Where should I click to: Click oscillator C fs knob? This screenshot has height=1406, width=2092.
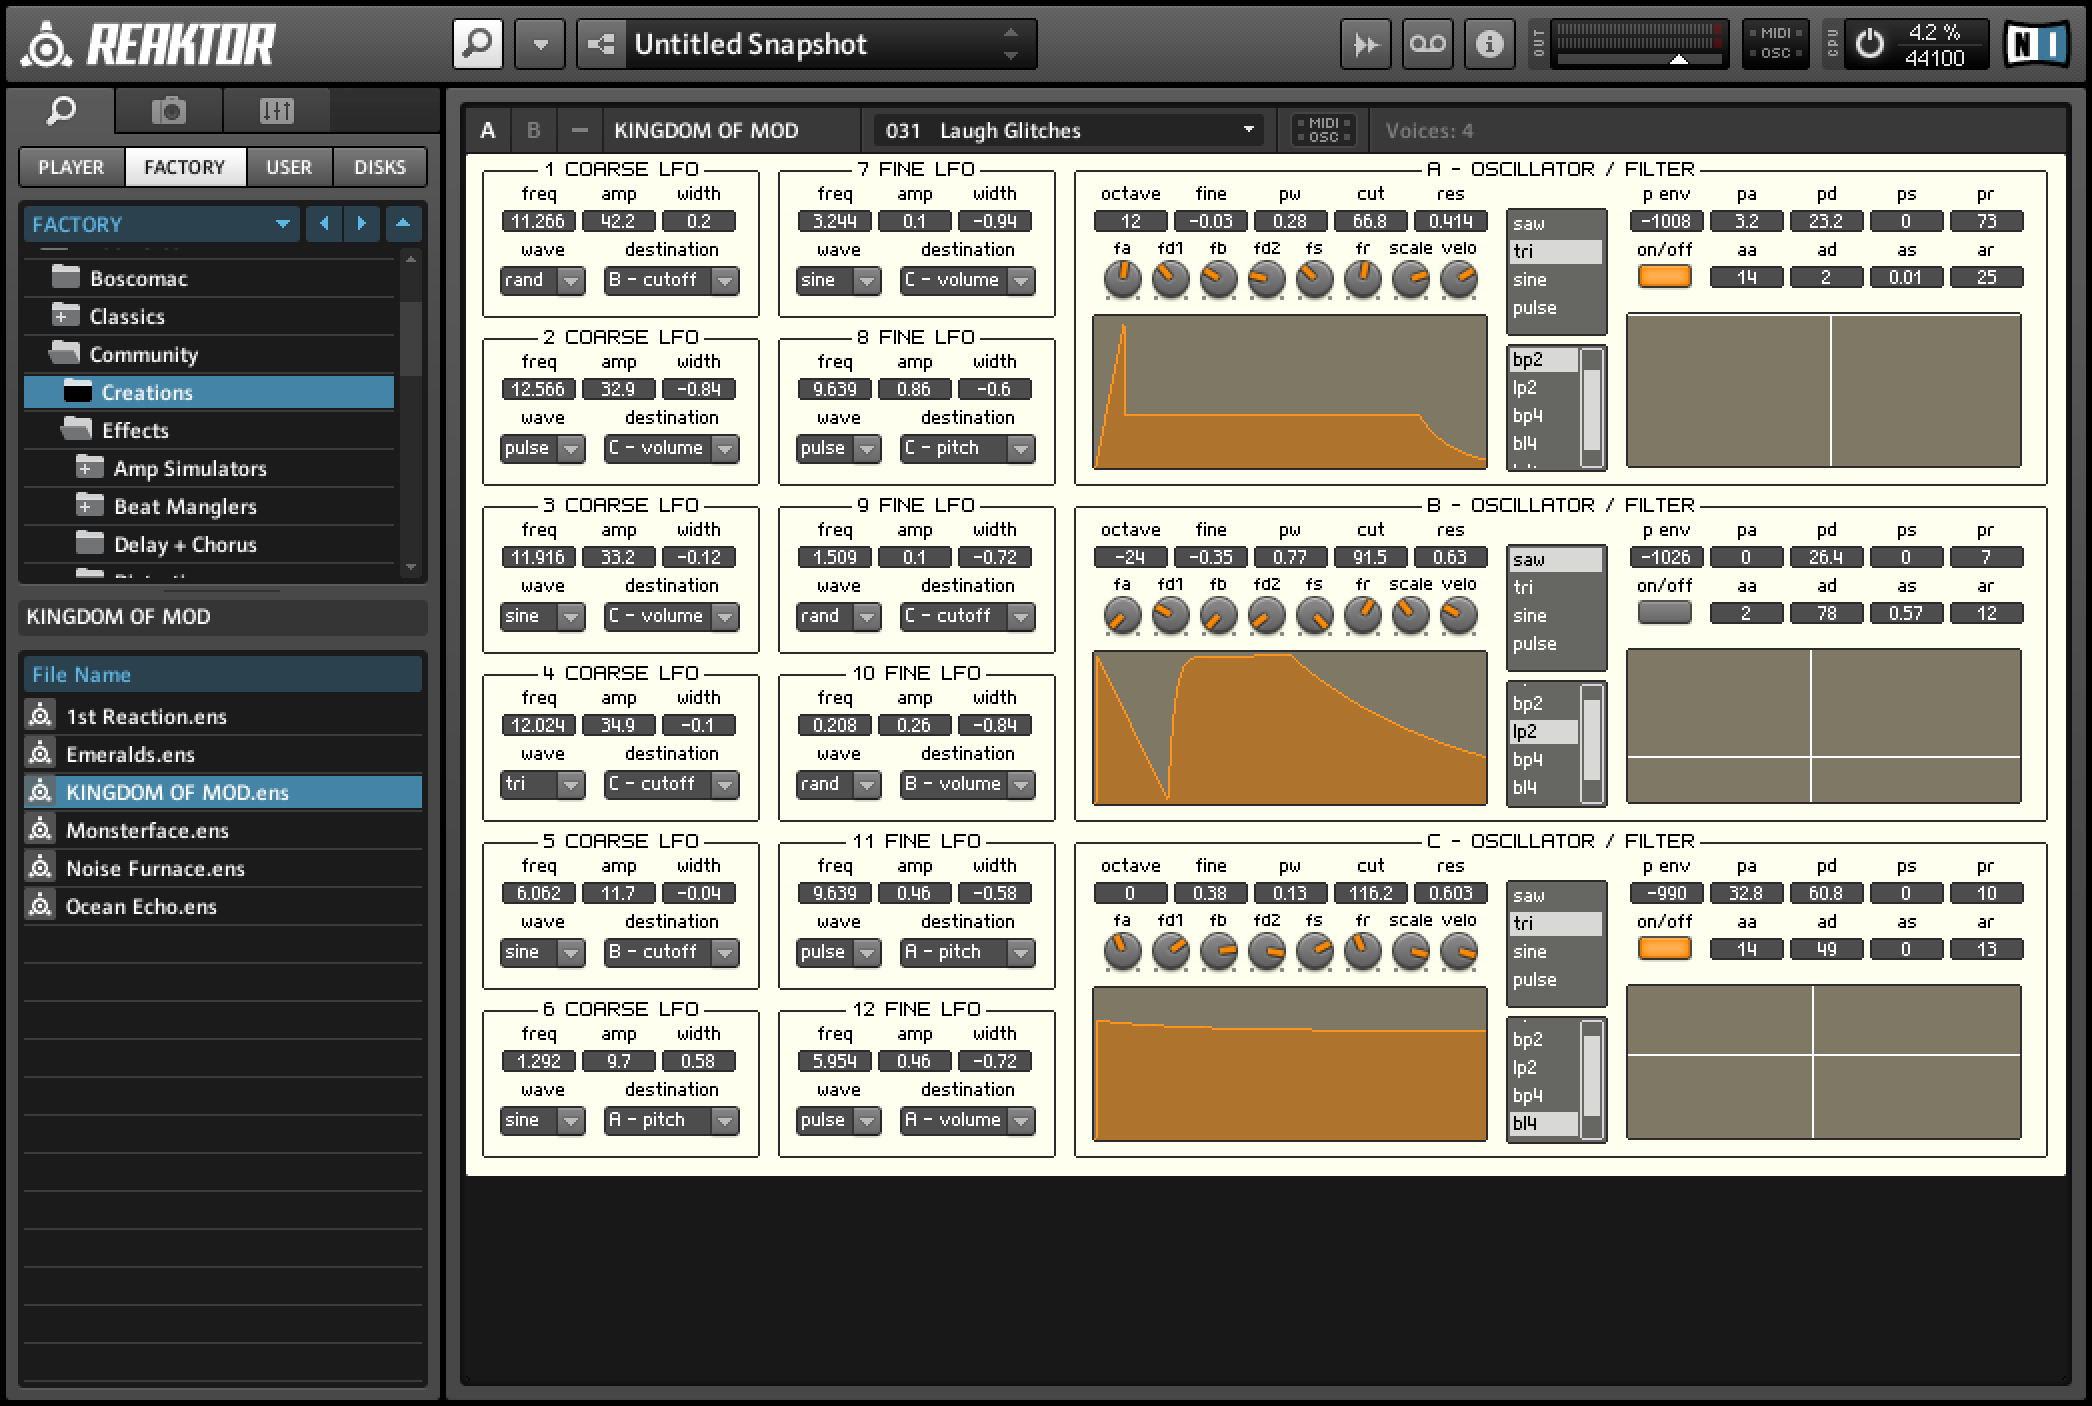tap(1314, 952)
